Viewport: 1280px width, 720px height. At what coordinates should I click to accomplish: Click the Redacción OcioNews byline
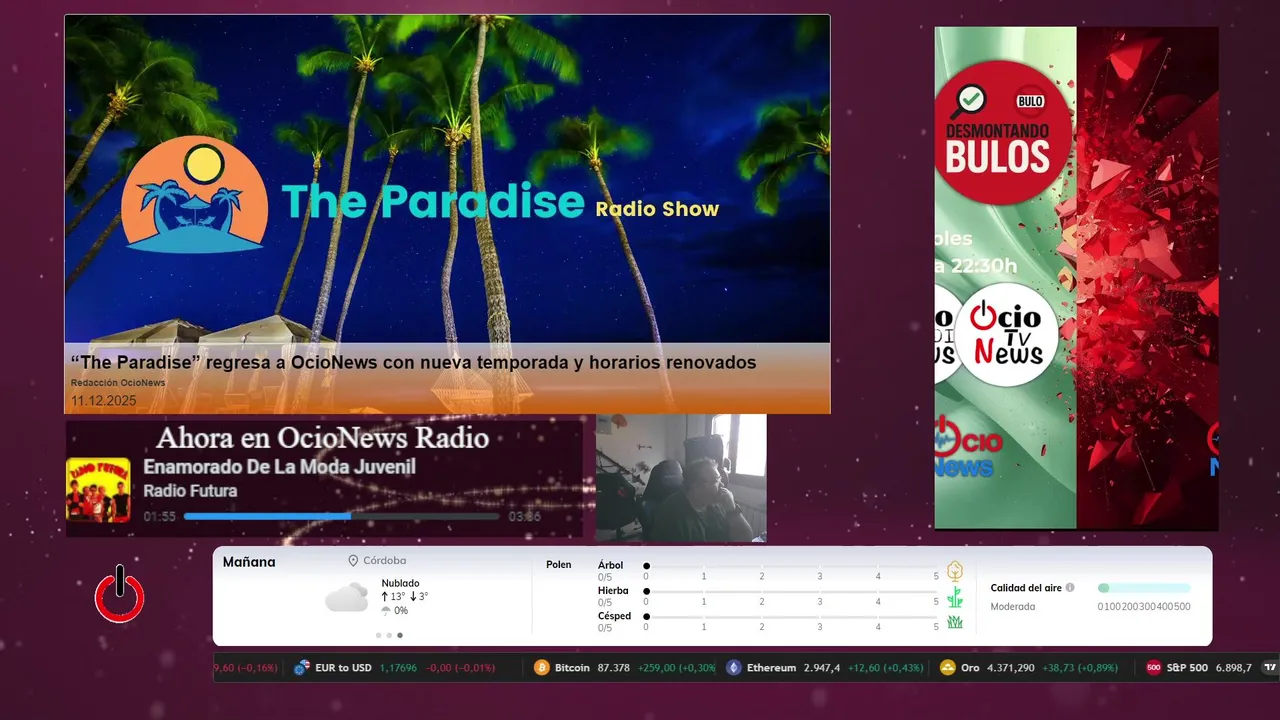pos(118,383)
